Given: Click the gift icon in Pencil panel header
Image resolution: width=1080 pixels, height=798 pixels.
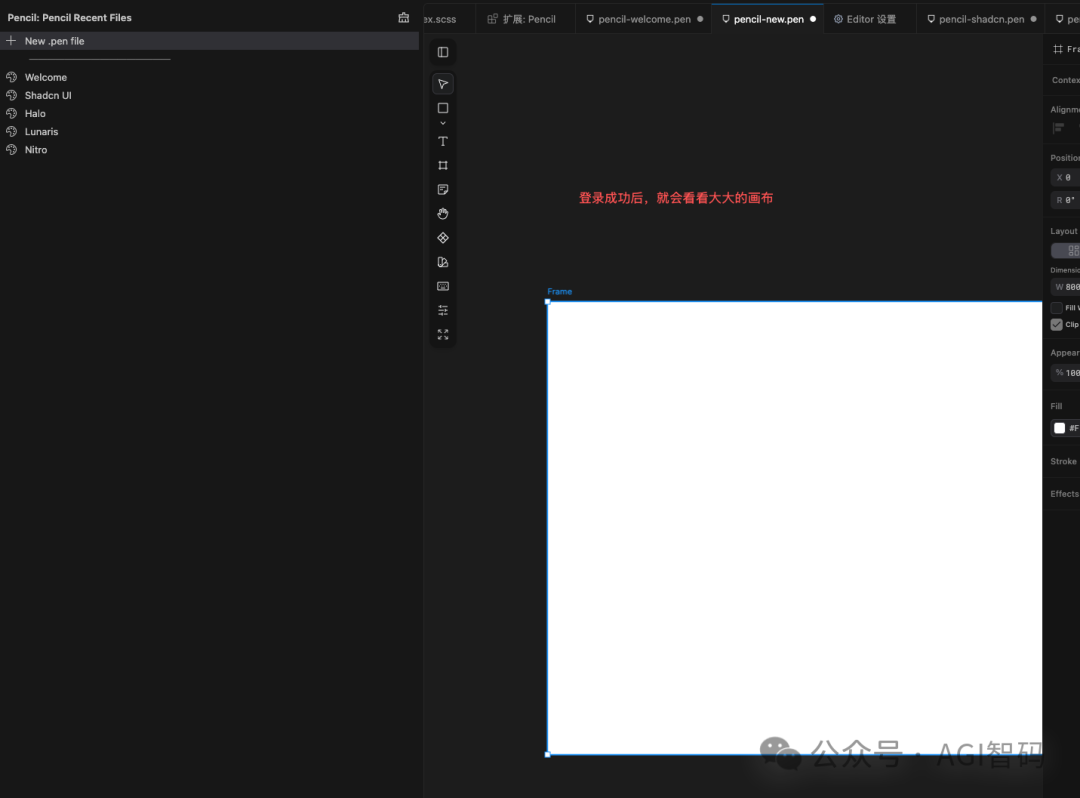Looking at the screenshot, I should (x=404, y=18).
